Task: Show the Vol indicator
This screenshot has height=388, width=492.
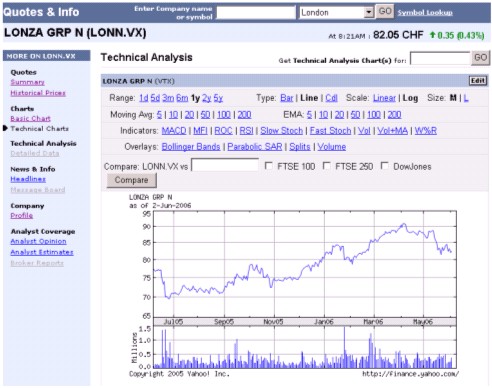Action: 364,131
